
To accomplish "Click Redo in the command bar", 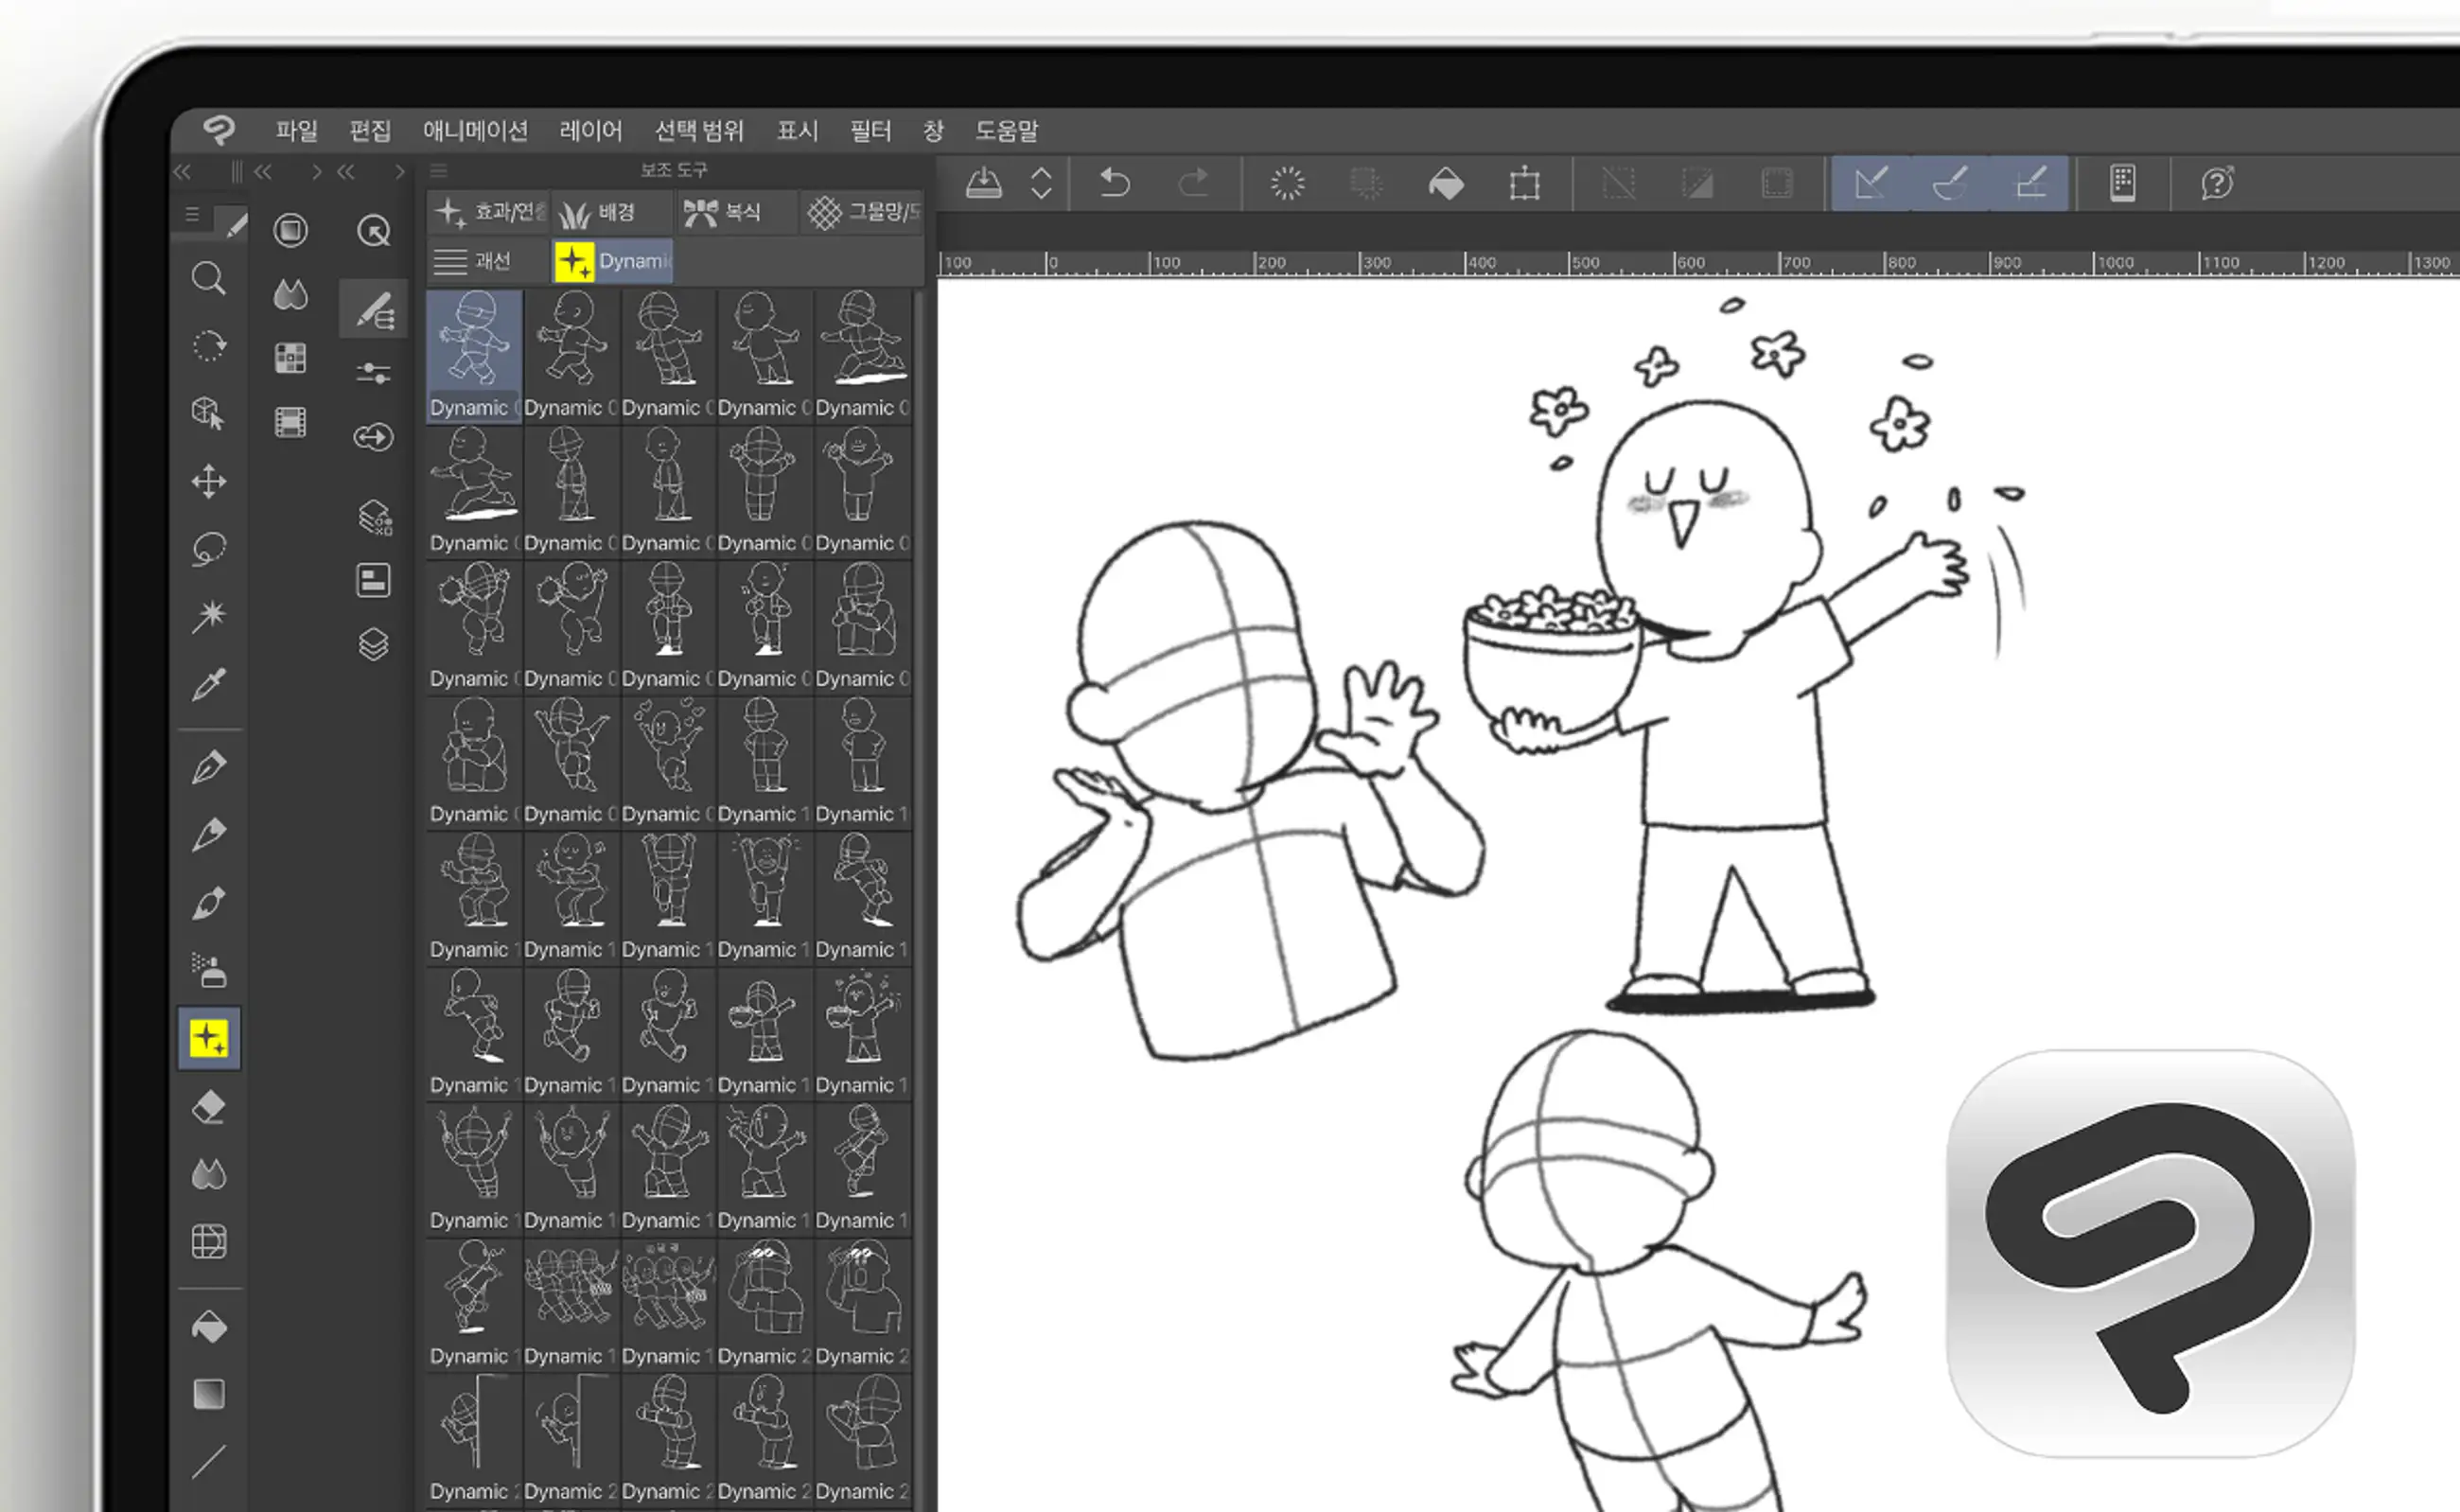I will (1193, 183).
